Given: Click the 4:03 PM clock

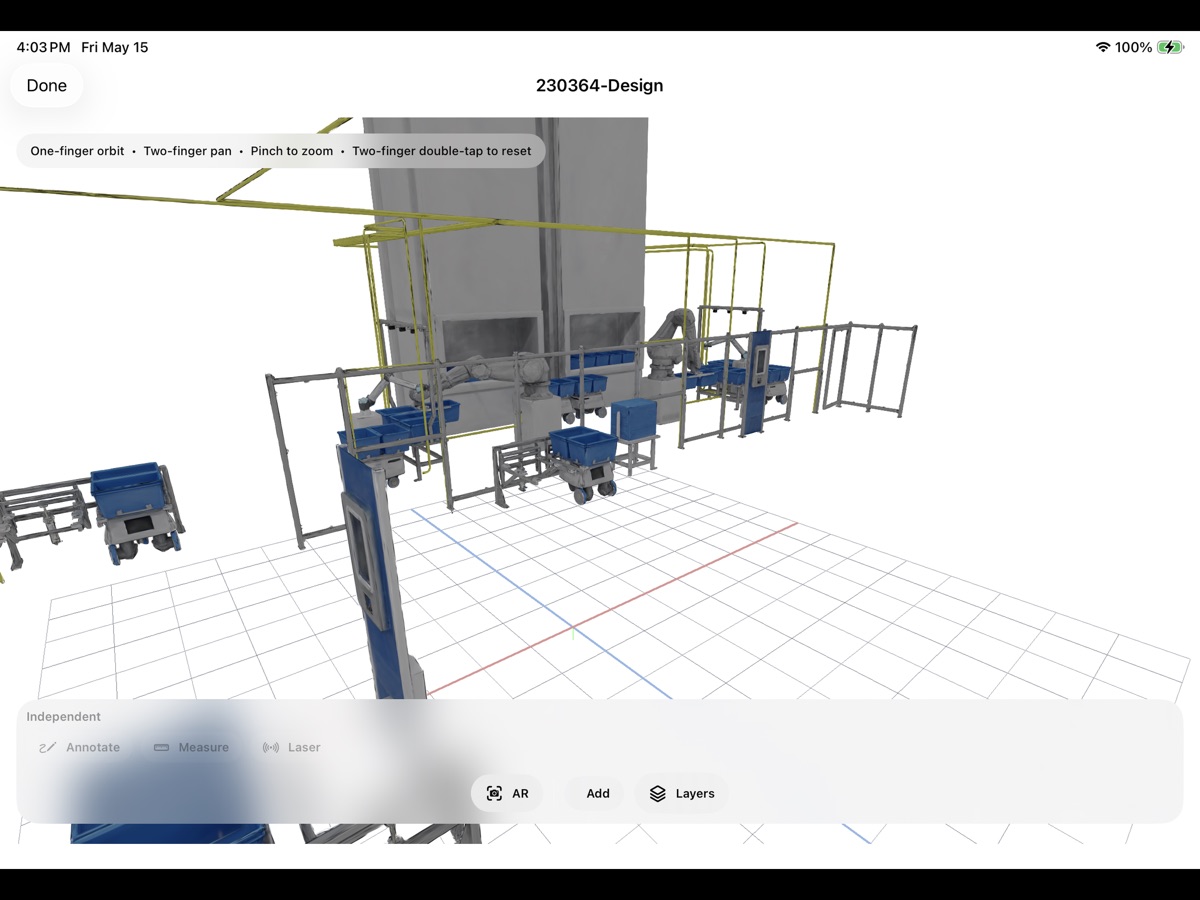Looking at the screenshot, I should [x=43, y=47].
